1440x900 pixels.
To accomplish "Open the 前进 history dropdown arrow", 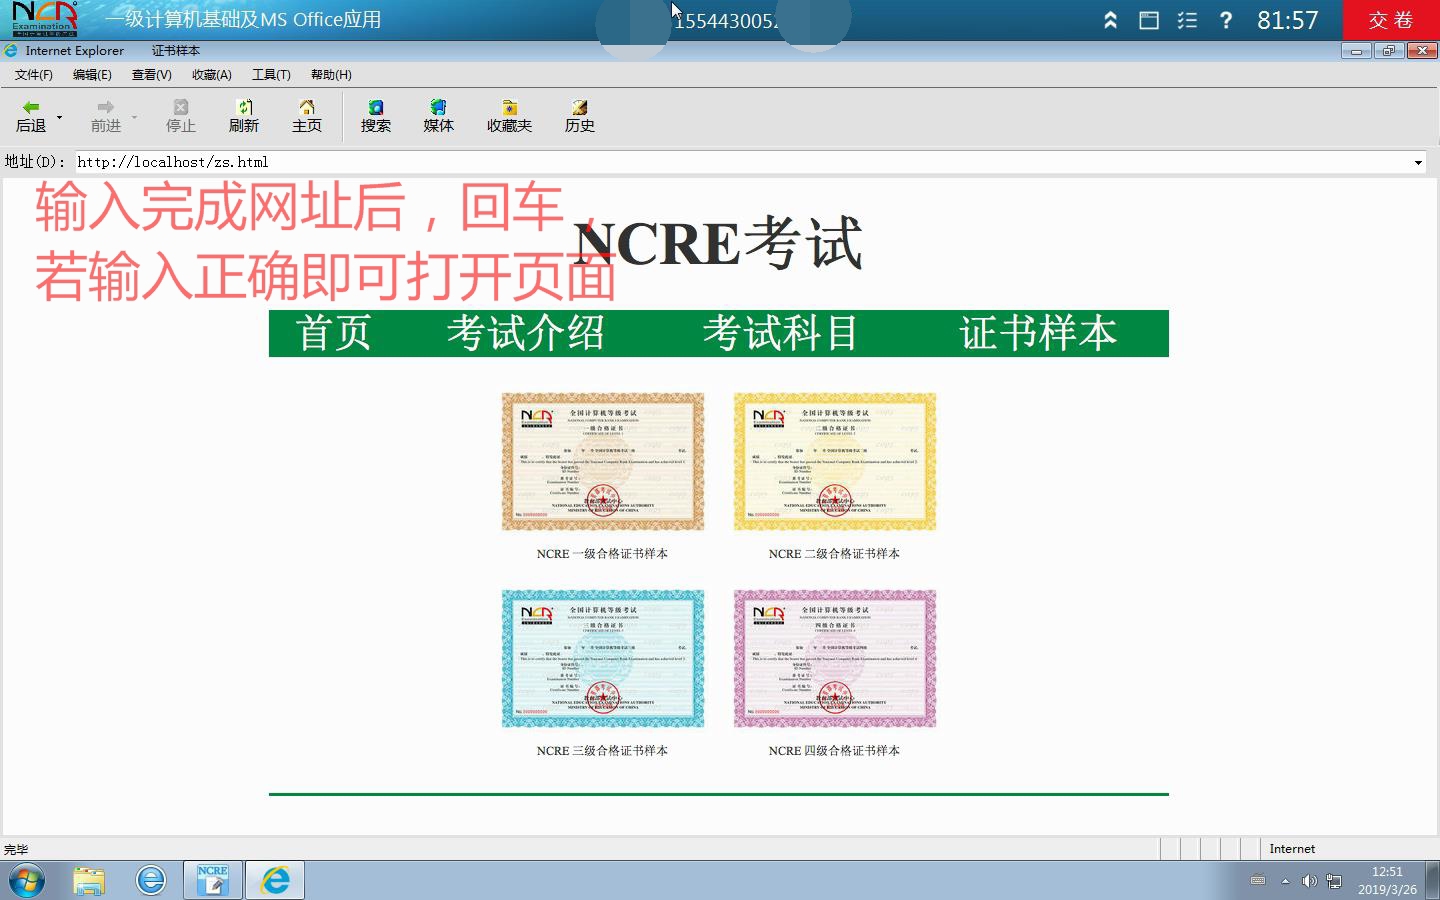I will click(134, 117).
